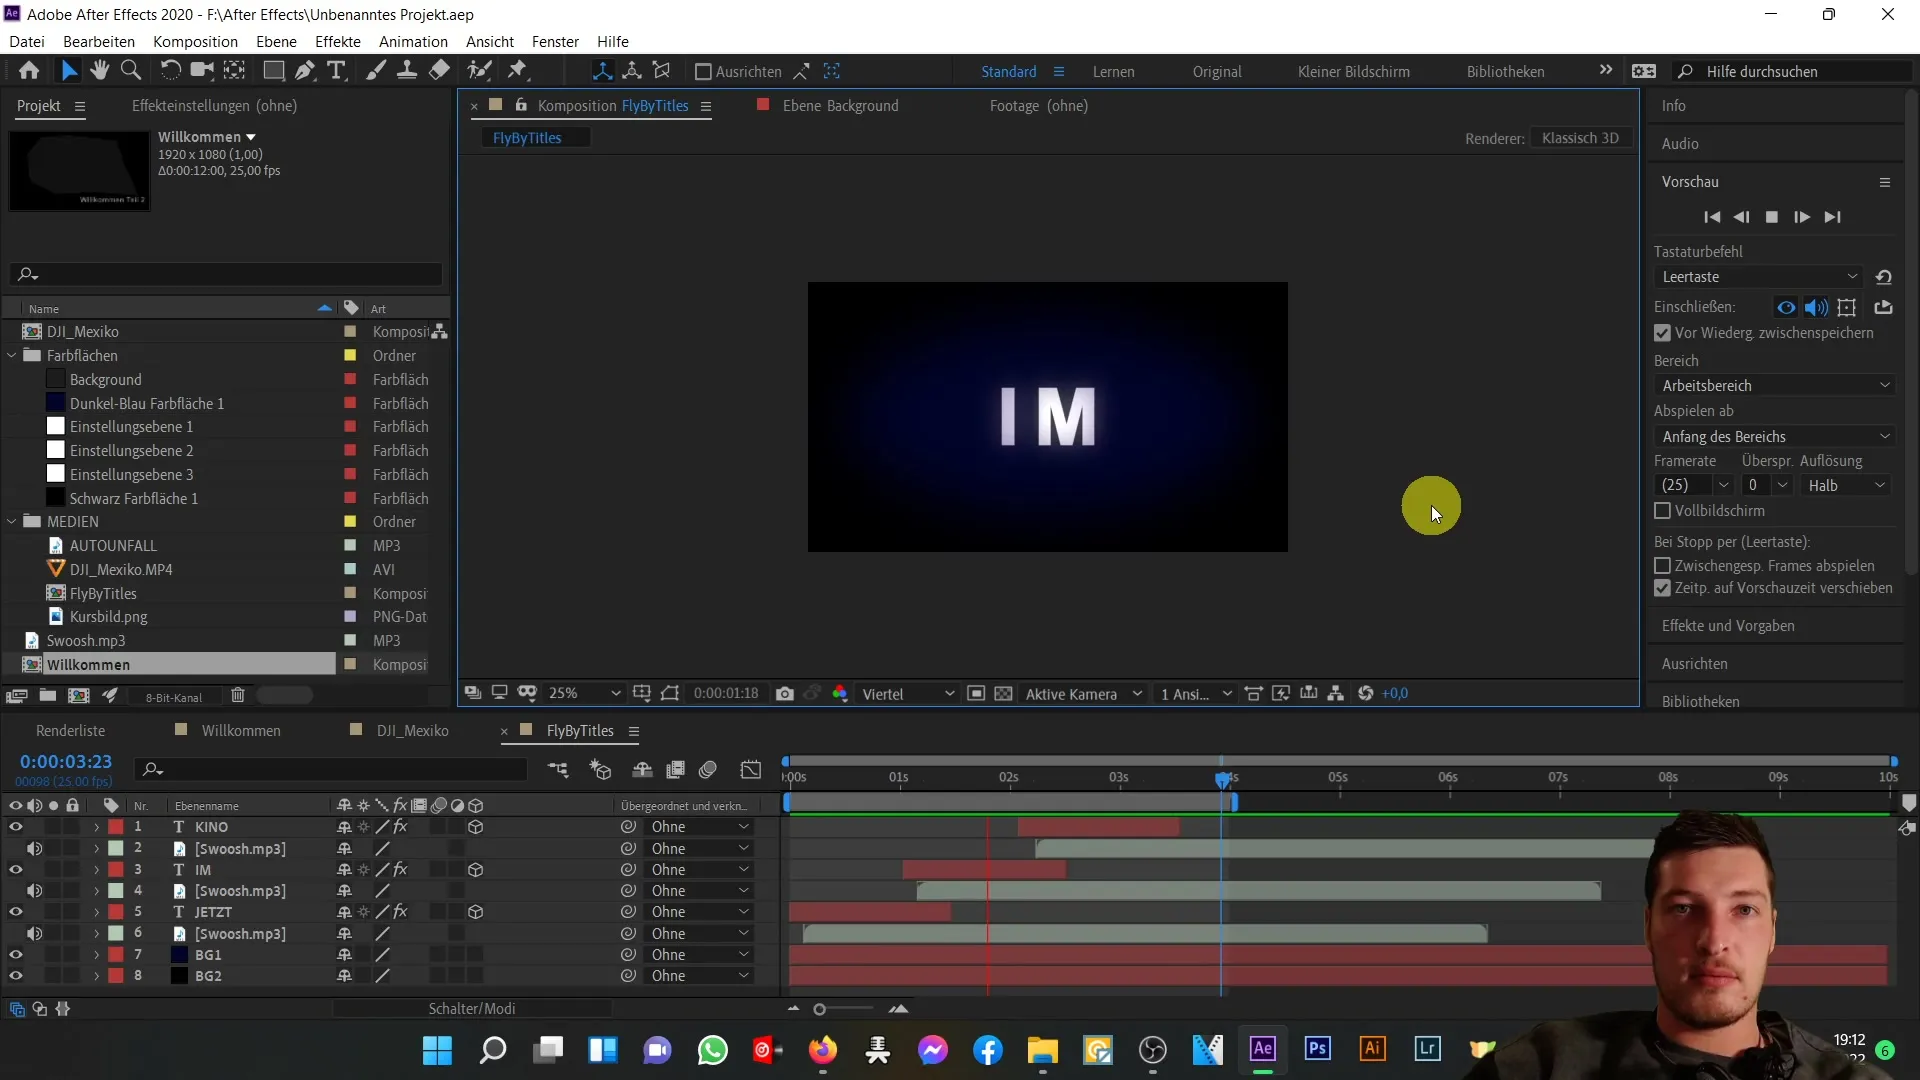
Task: Select the Willkommen composition tab in timeline
Action: tap(241, 731)
